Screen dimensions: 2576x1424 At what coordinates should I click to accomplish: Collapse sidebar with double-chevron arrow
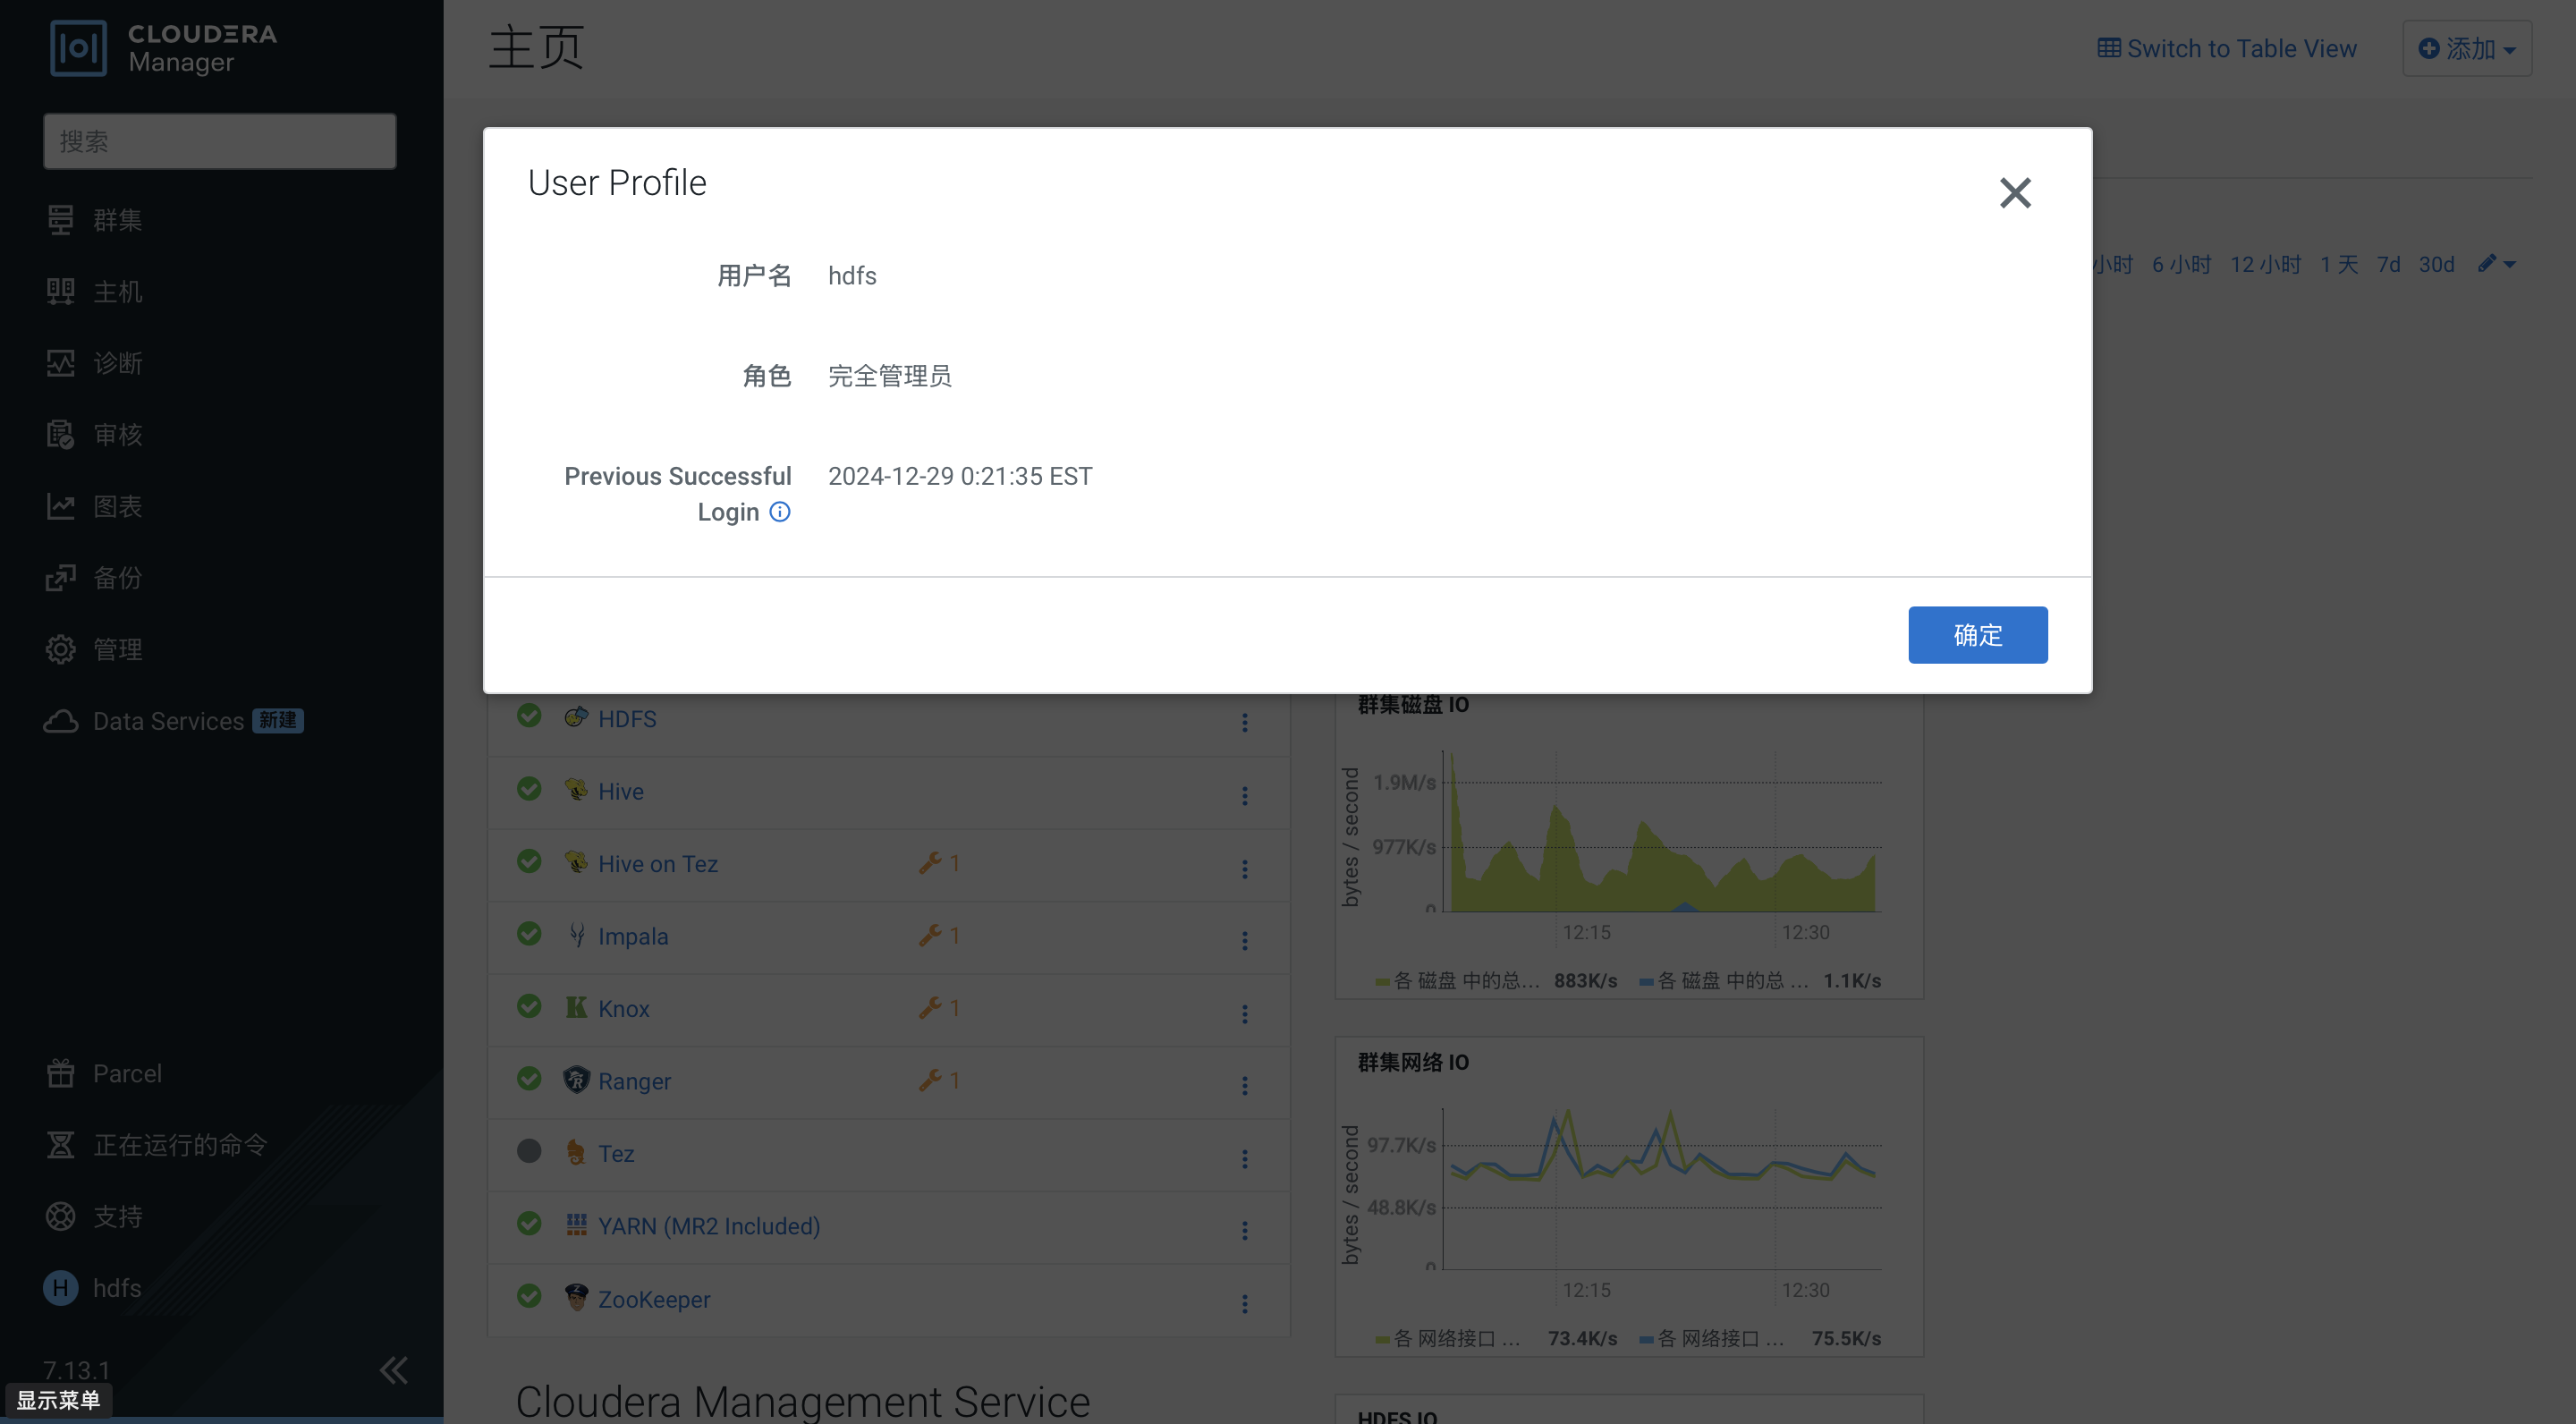[393, 1370]
